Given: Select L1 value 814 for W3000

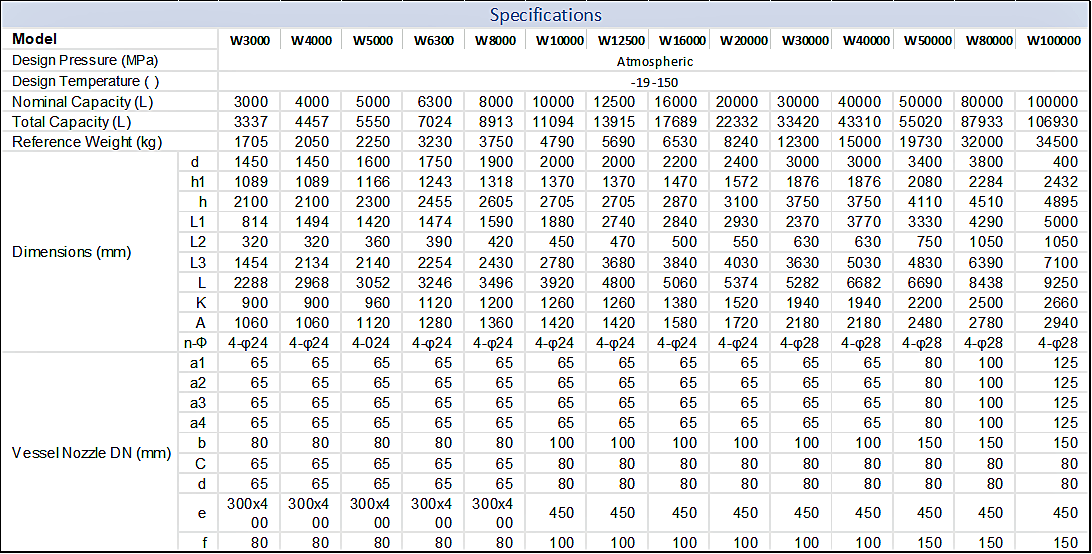Looking at the screenshot, I should [255, 222].
